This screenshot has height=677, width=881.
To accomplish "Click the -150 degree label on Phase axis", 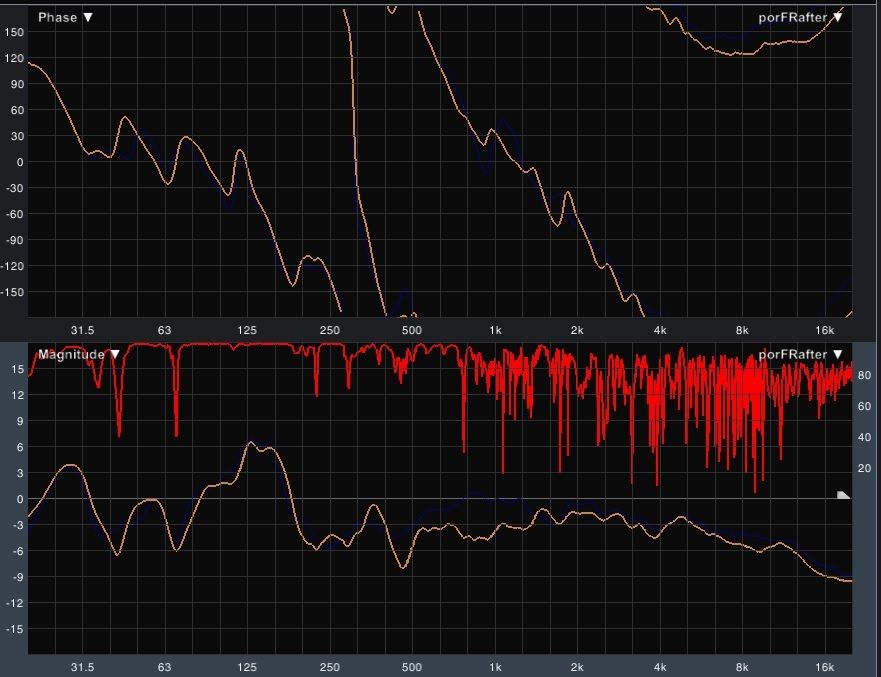I will (x=13, y=292).
